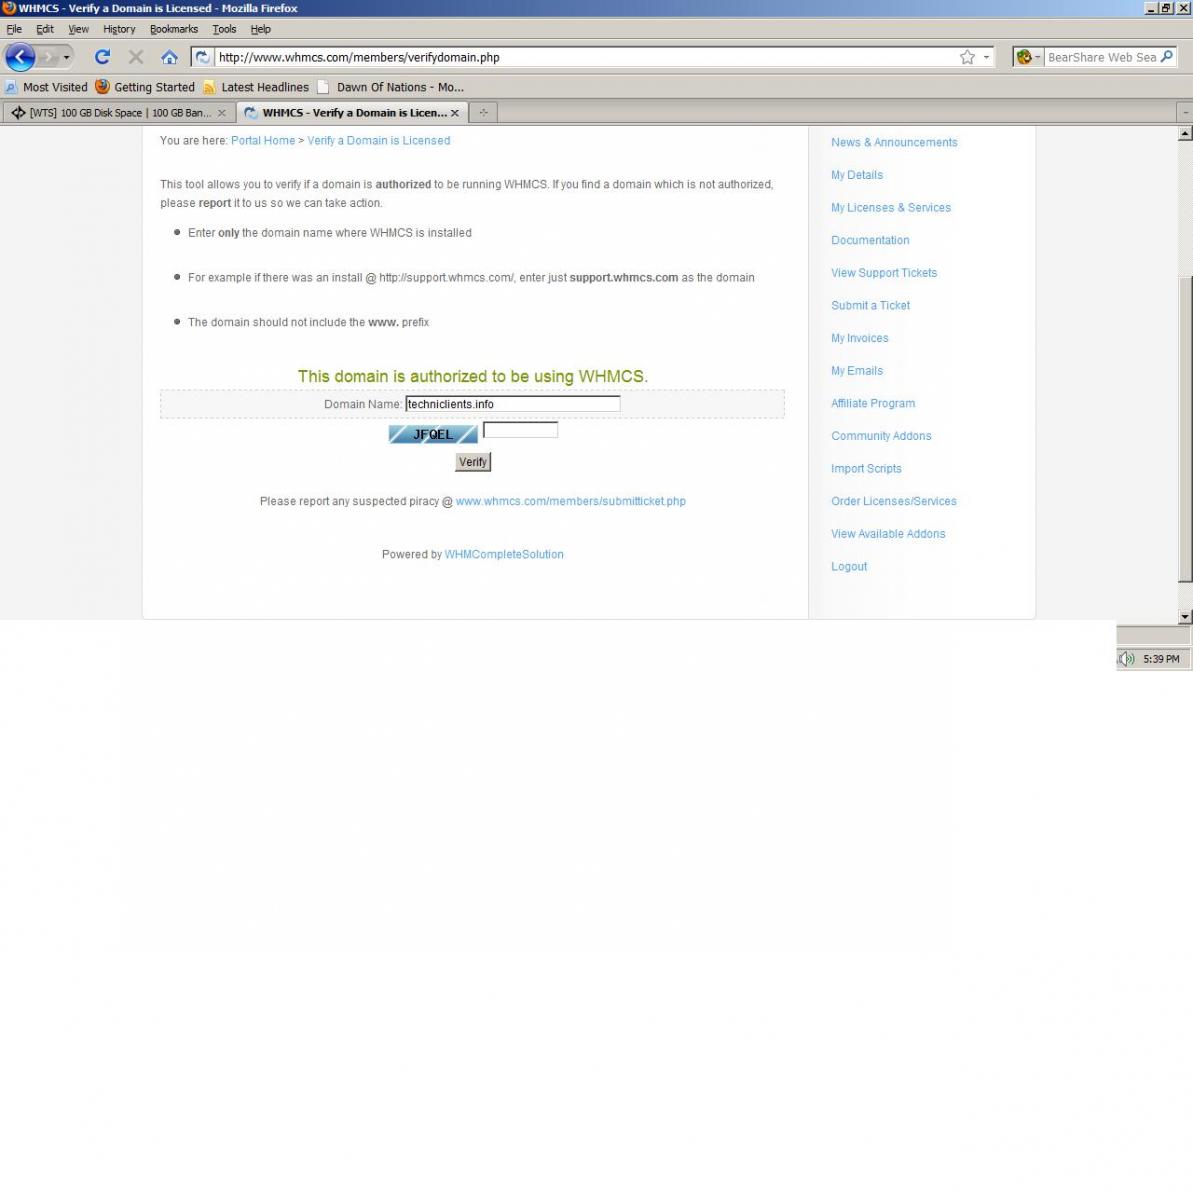Click the BearShare Web Search input field
The width and height of the screenshot is (1193, 1193).
(1101, 57)
